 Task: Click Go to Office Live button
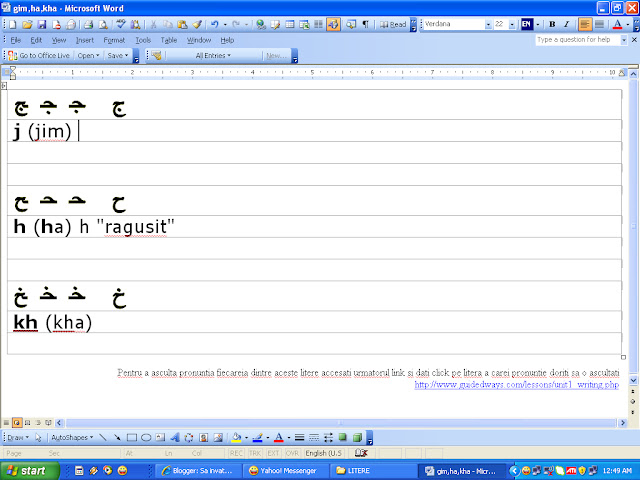(x=39, y=56)
